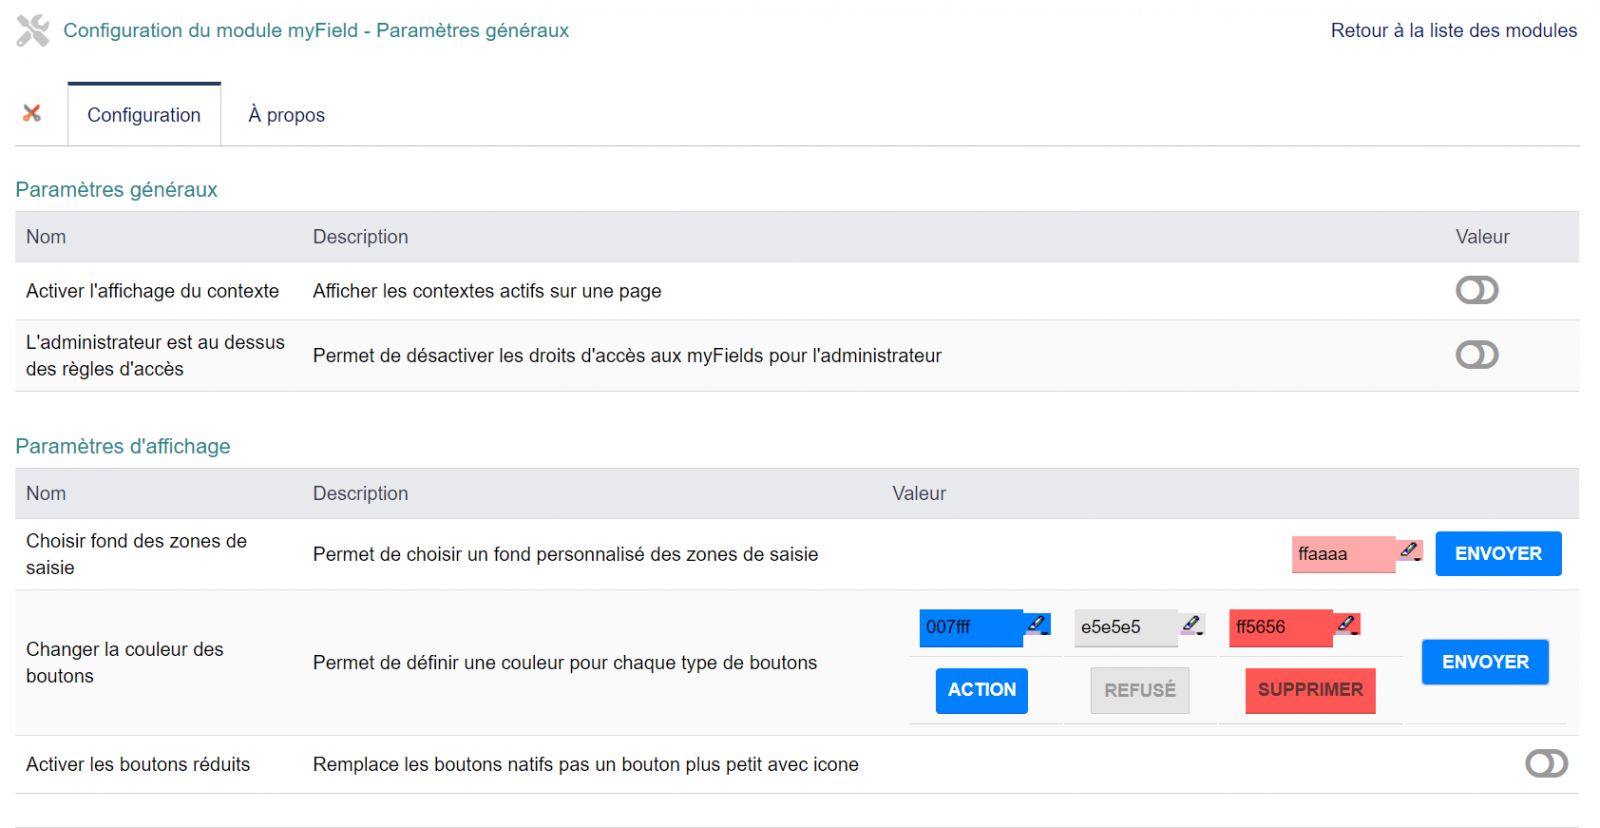The image size is (1600, 828).
Task: Enable the reduced buttons toggle
Action: 1545,764
